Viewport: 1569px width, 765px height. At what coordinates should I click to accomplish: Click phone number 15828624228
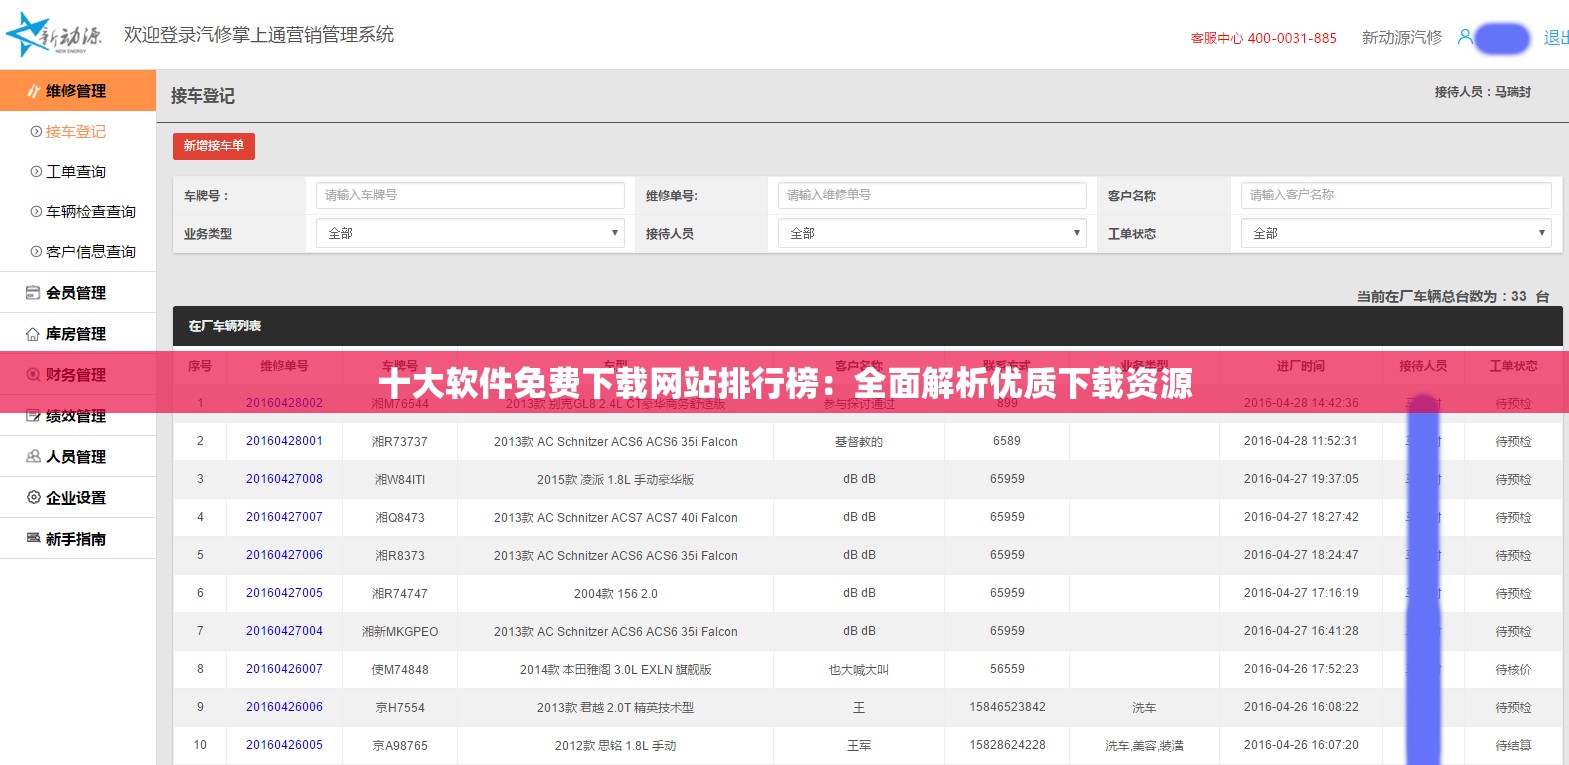click(1007, 745)
